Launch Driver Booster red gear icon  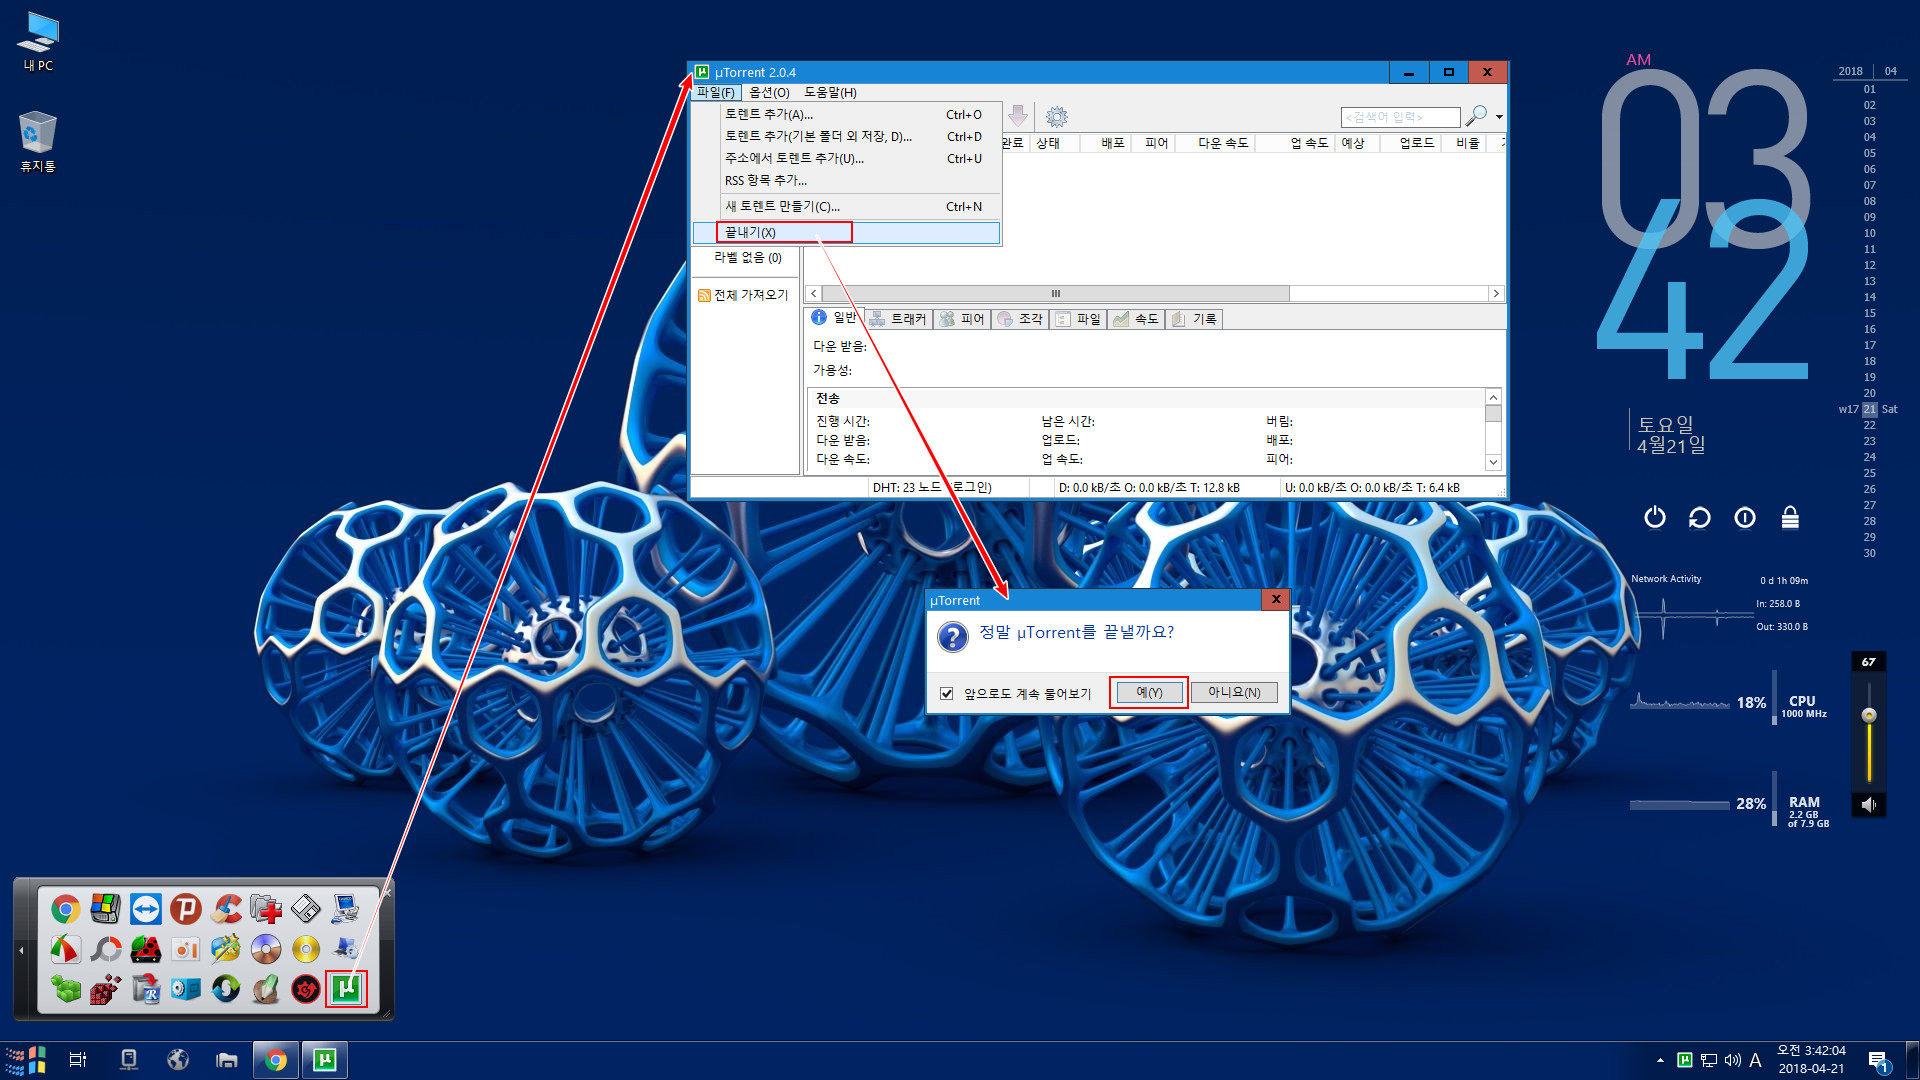click(306, 989)
